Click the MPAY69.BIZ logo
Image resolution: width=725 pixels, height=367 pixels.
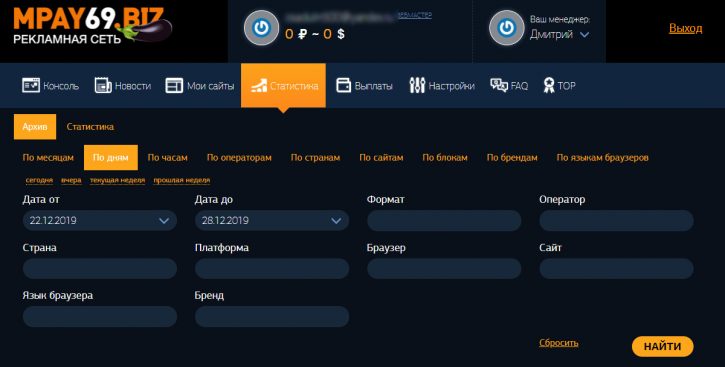pos(92,25)
